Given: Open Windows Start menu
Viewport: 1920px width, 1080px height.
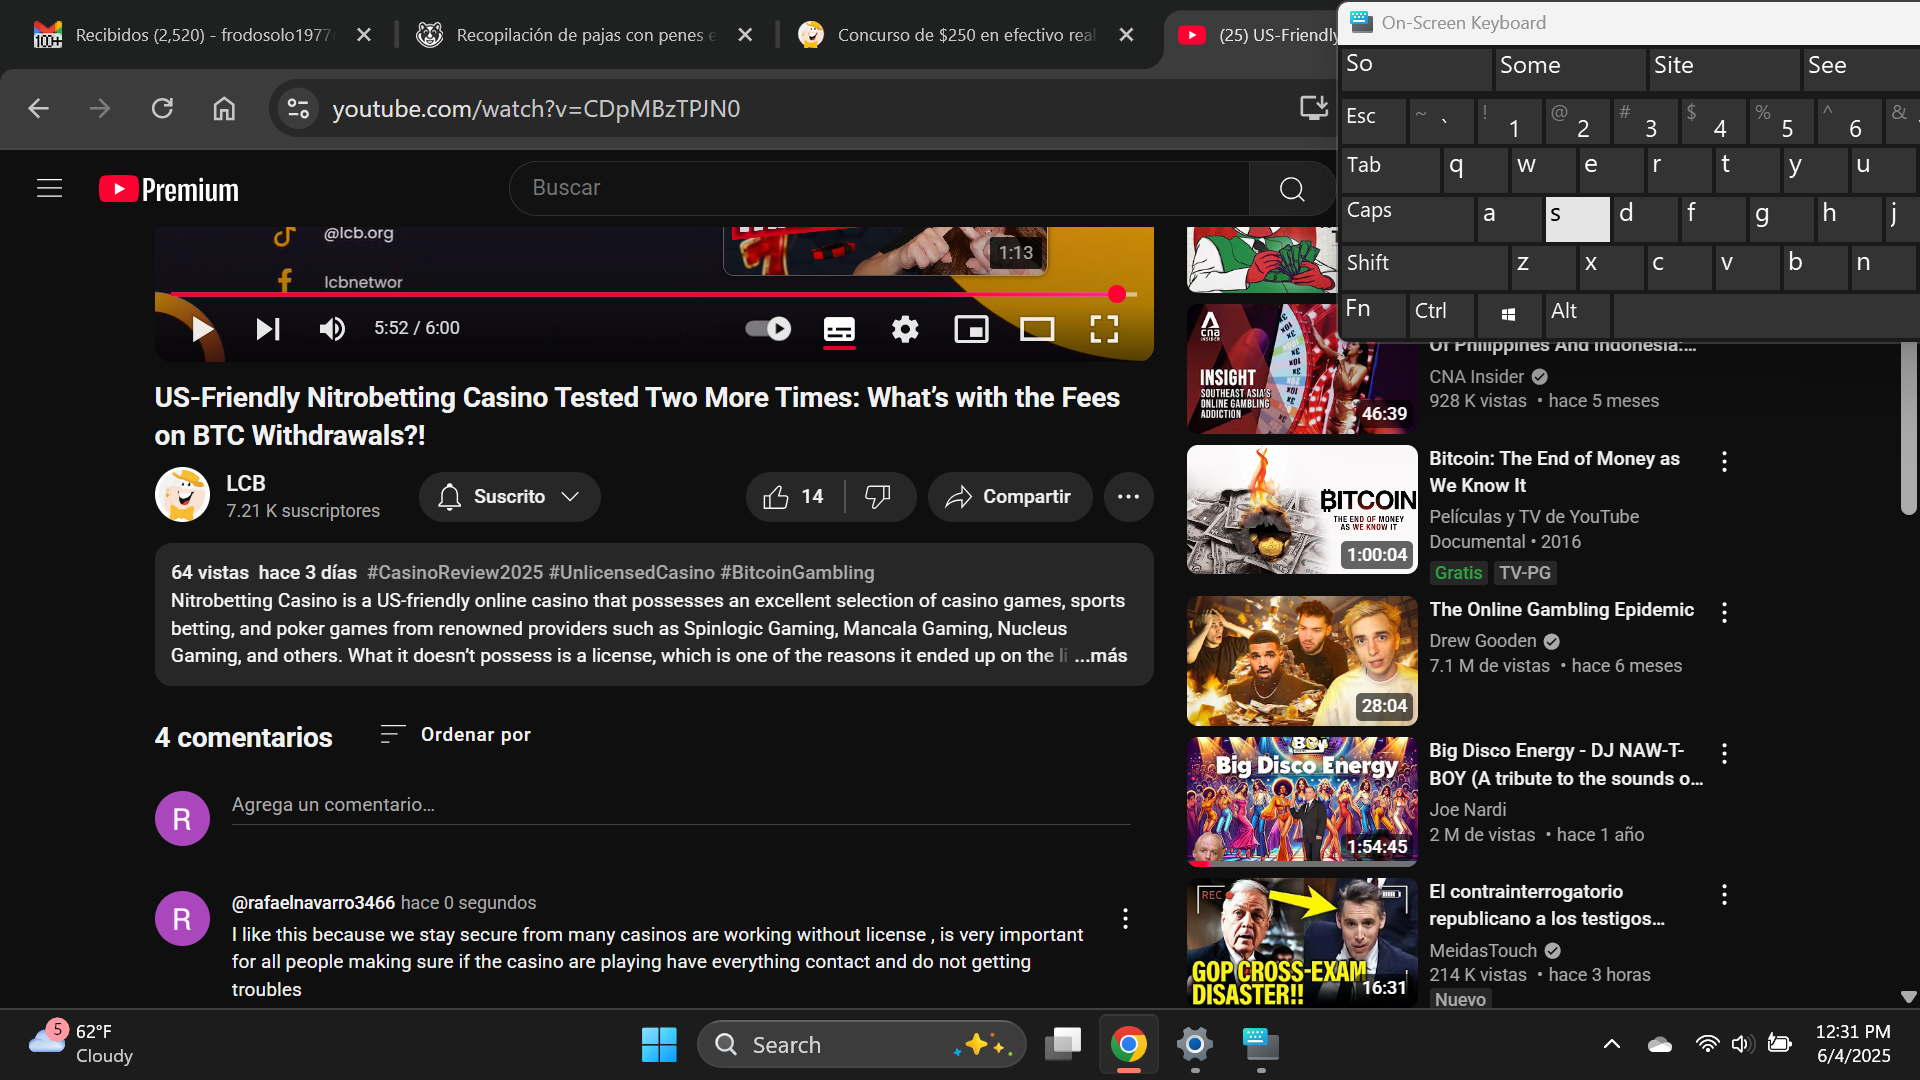Looking at the screenshot, I should [x=659, y=1045].
